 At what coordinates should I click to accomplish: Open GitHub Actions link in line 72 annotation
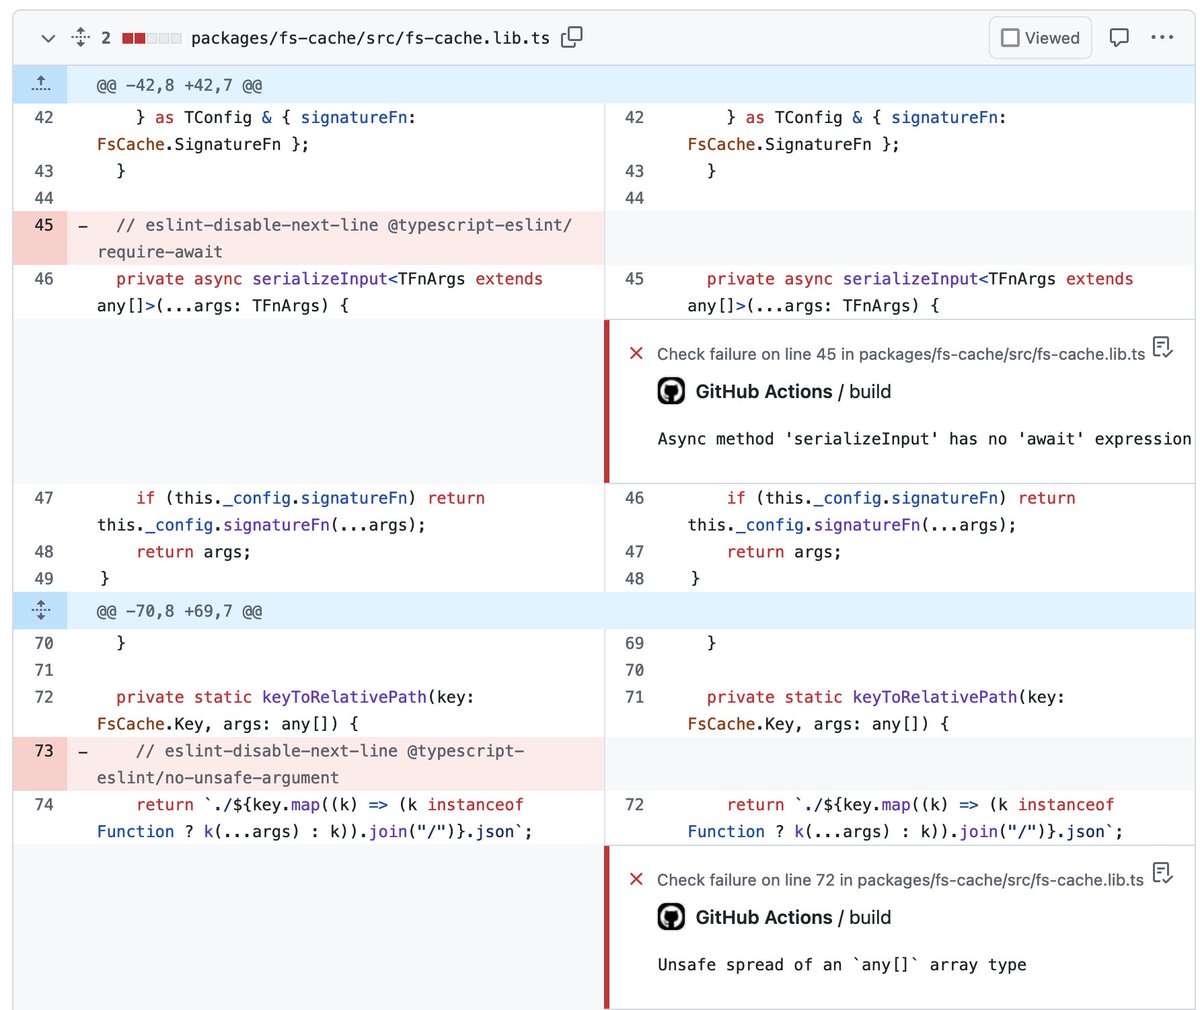click(764, 917)
